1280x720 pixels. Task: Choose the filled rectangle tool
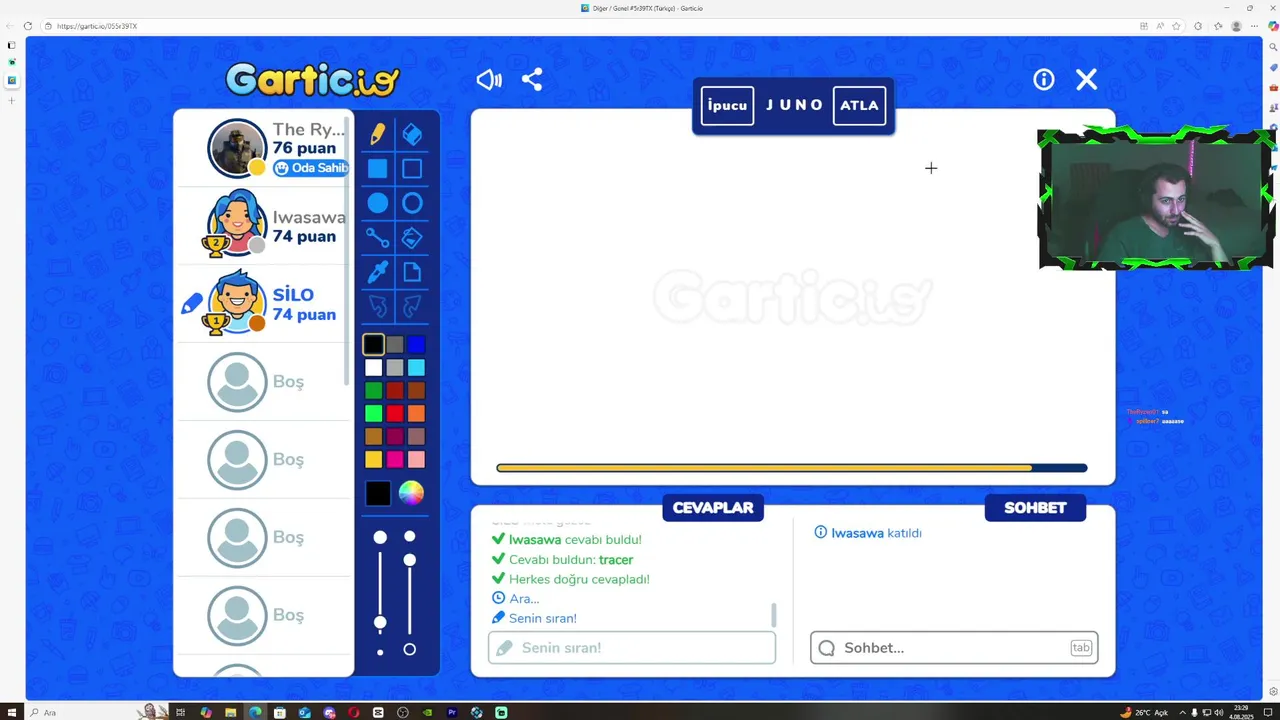[378, 169]
